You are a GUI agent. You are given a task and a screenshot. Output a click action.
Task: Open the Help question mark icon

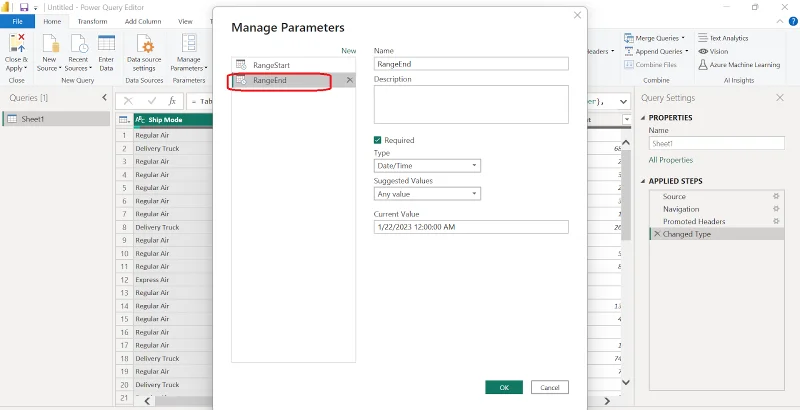pyautogui.click(x=793, y=21)
